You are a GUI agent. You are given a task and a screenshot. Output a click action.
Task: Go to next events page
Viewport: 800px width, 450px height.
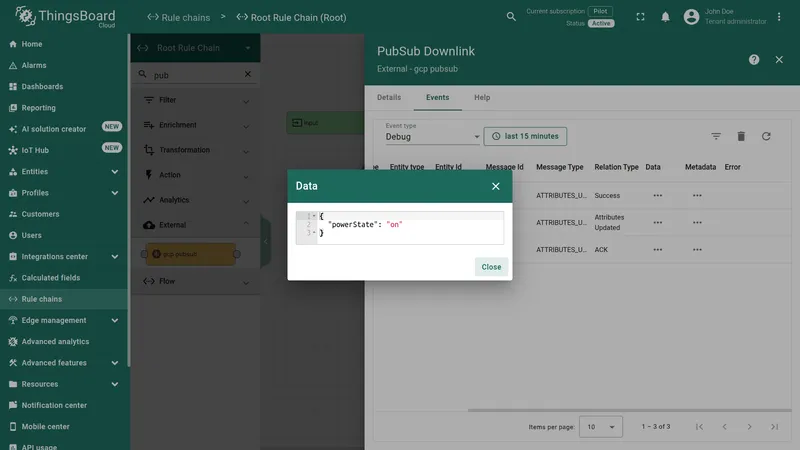click(x=749, y=427)
